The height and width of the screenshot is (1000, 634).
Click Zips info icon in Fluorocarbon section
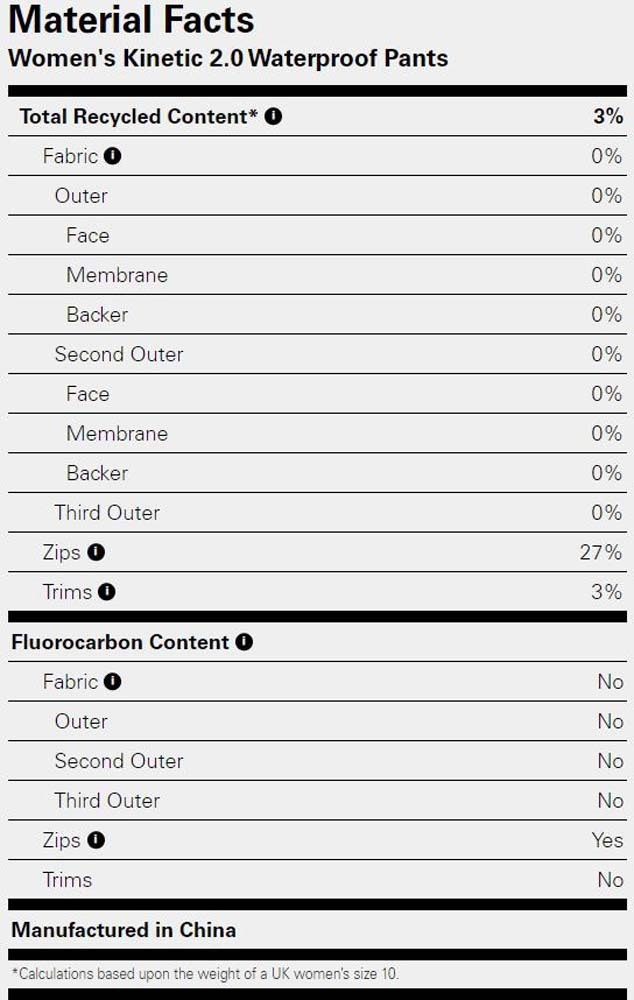[96, 840]
